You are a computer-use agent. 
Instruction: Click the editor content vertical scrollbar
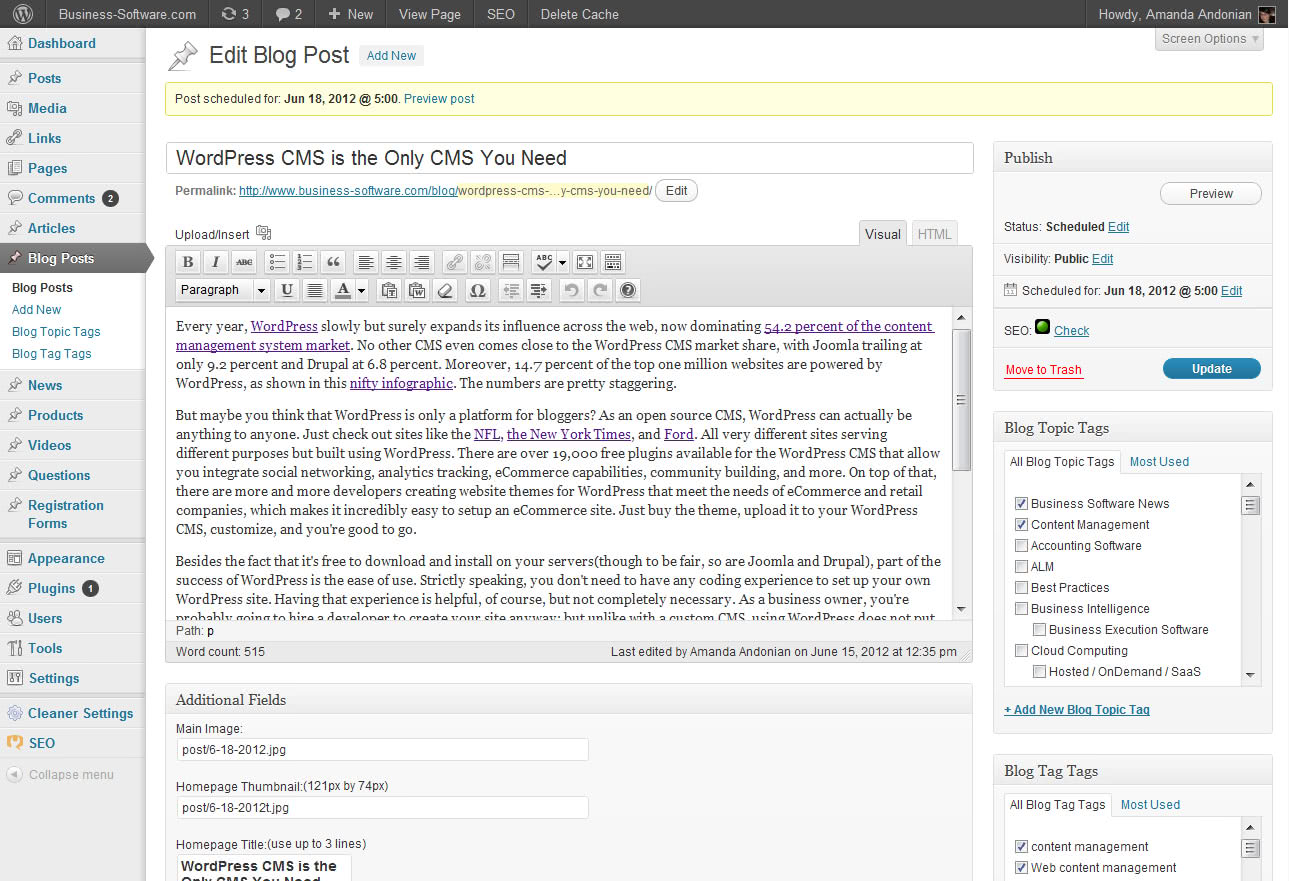coord(962,400)
